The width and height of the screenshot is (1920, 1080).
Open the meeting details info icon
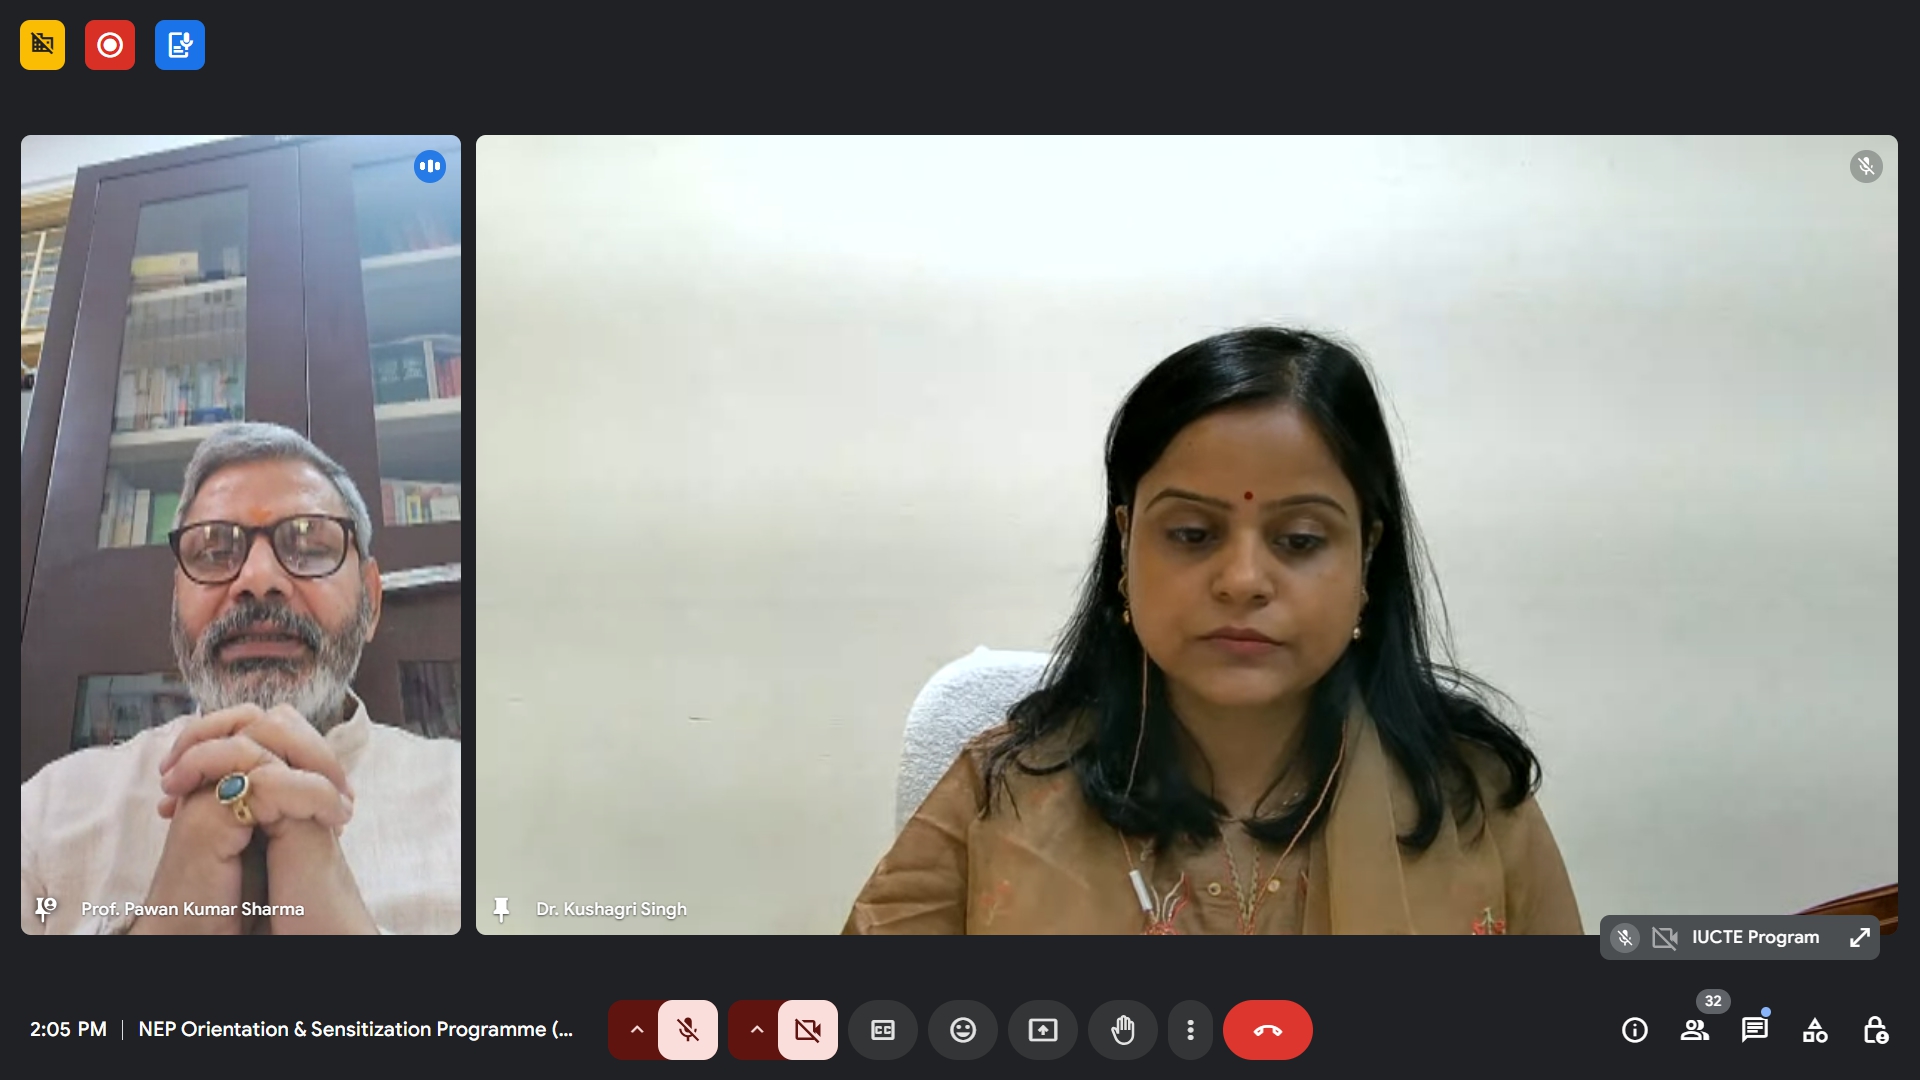click(x=1634, y=1030)
